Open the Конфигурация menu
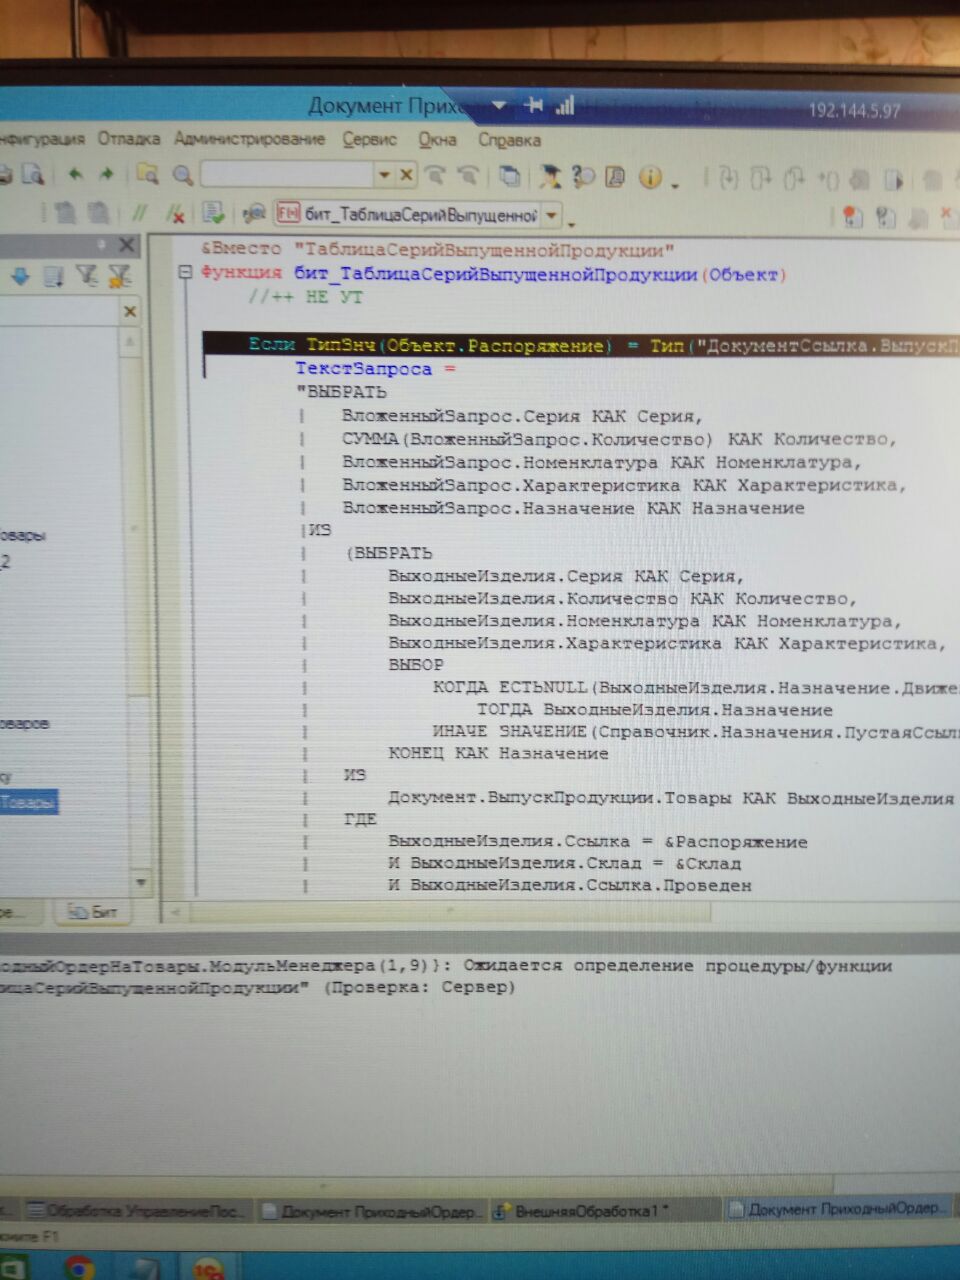 coord(41,139)
